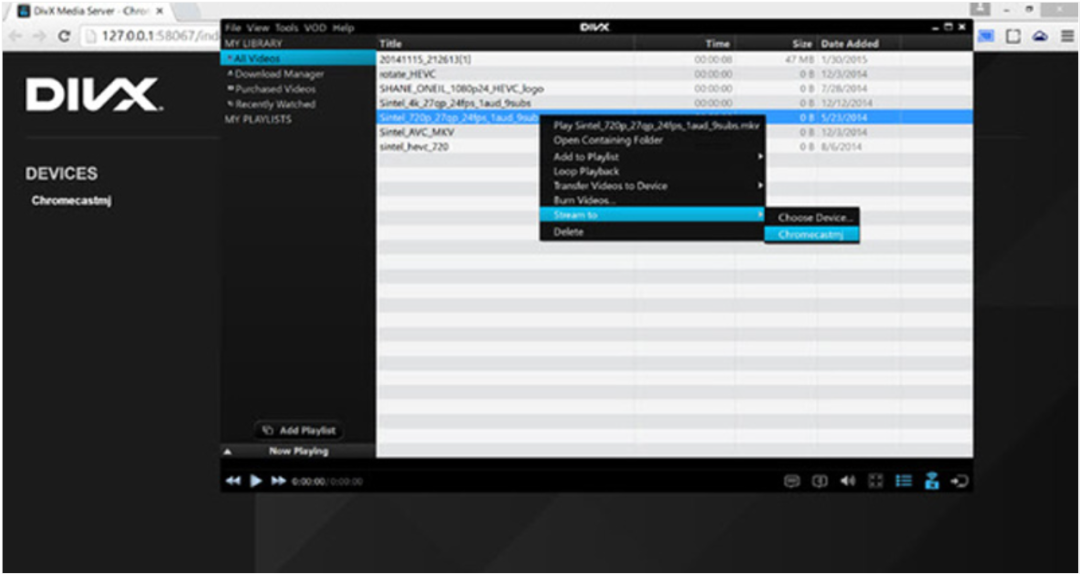This screenshot has width=1080, height=574.
Task: Mute audio with the speaker icon
Action: 848,481
